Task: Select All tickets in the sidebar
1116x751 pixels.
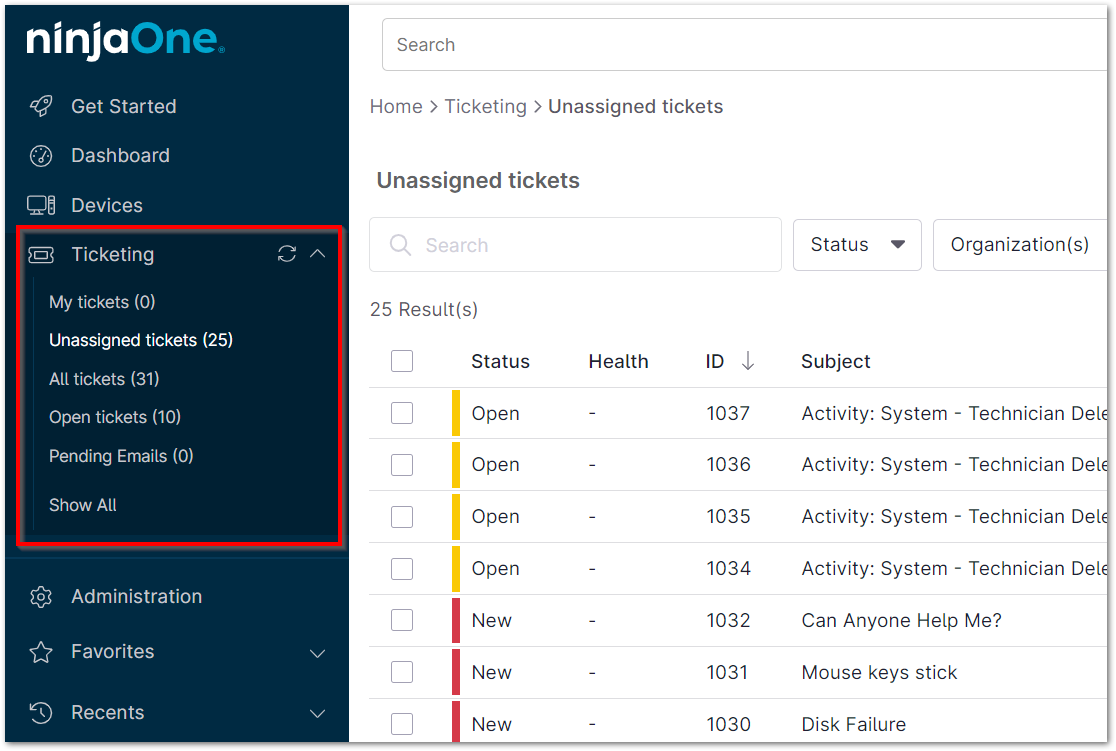Action: 104,379
